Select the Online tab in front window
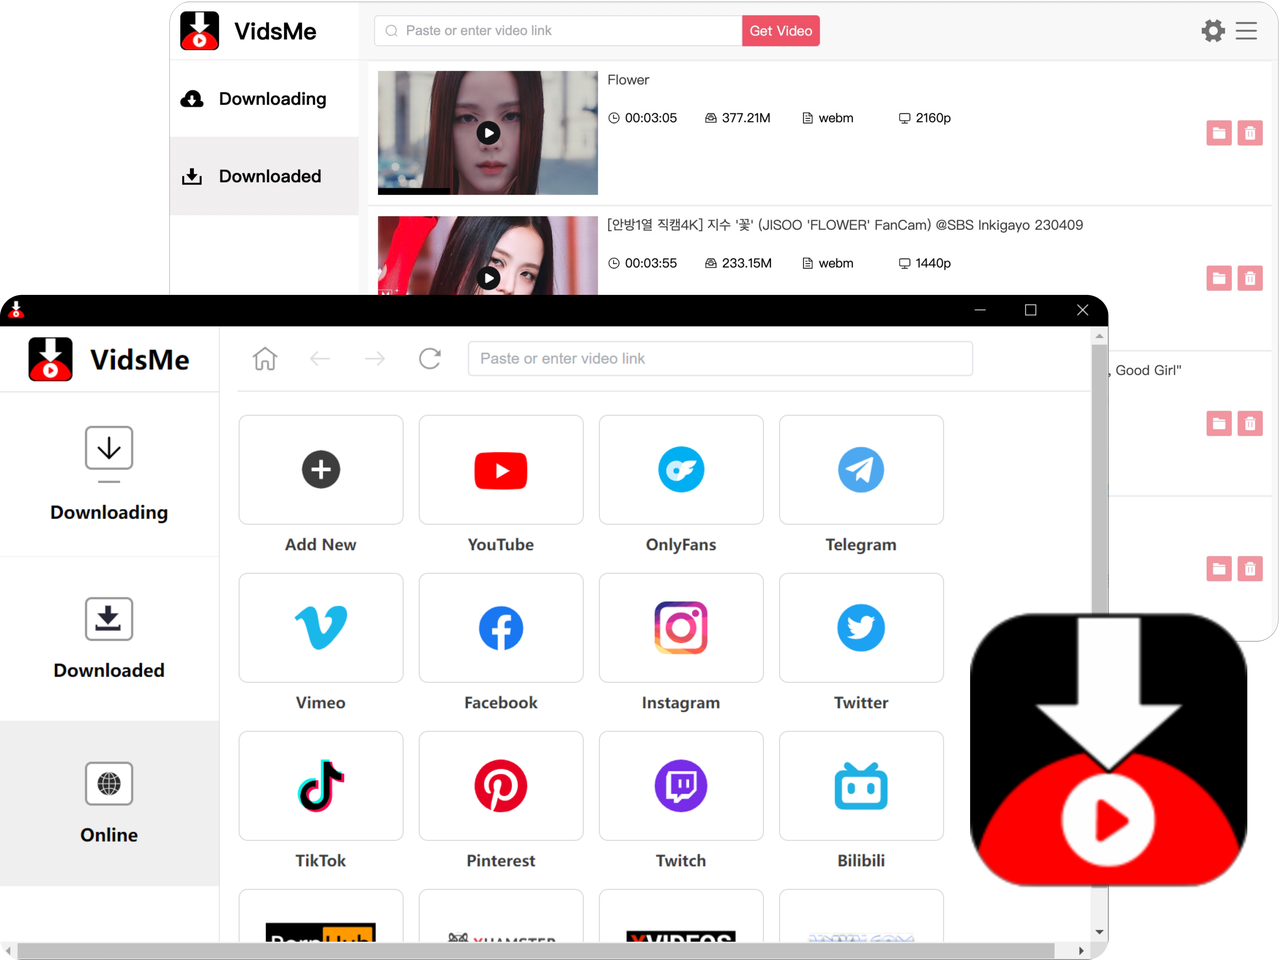Viewport: 1280px width, 960px height. coord(109,803)
